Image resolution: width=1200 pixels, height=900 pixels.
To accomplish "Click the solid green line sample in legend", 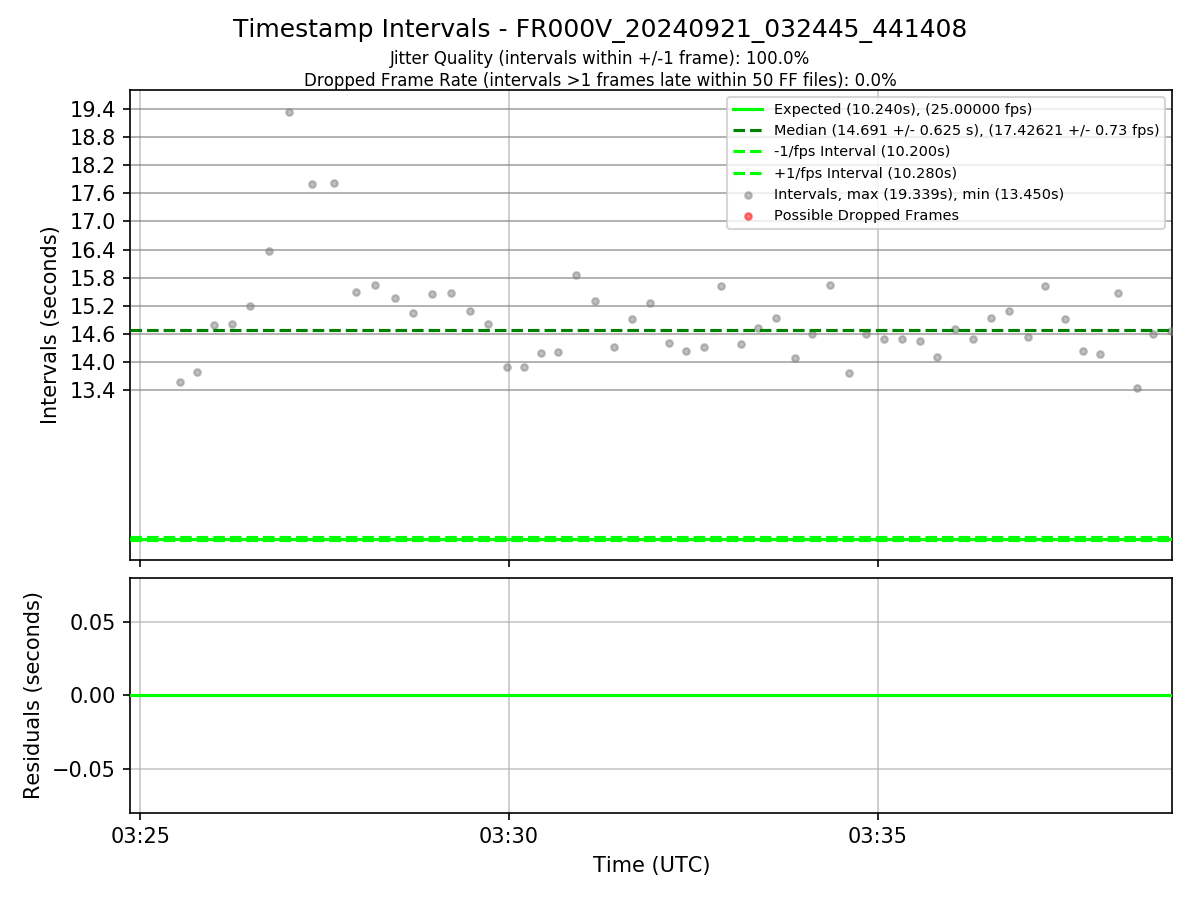I will coord(748,109).
